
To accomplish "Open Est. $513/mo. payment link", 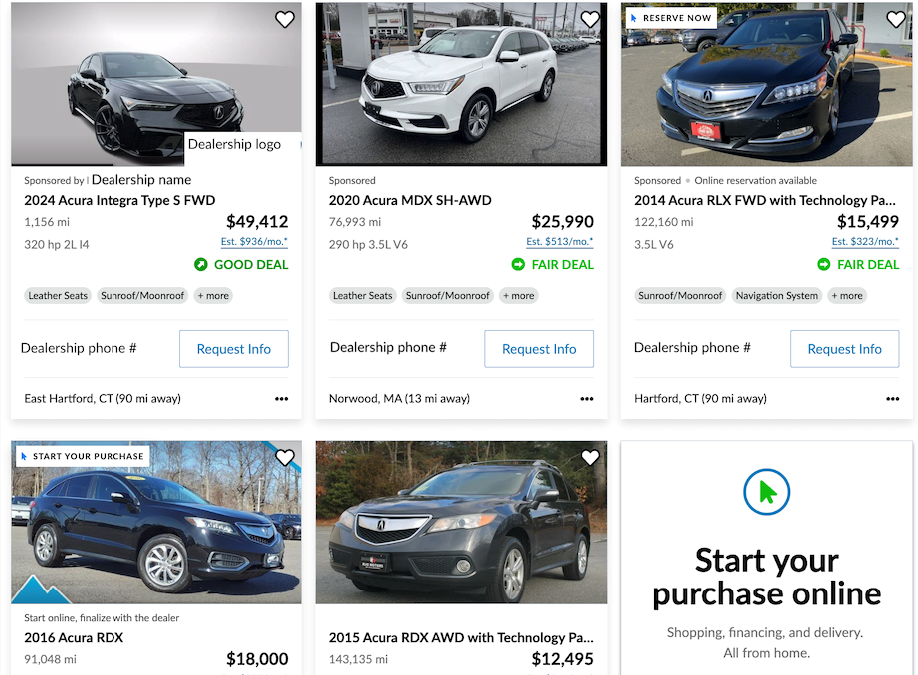I will tap(560, 242).
